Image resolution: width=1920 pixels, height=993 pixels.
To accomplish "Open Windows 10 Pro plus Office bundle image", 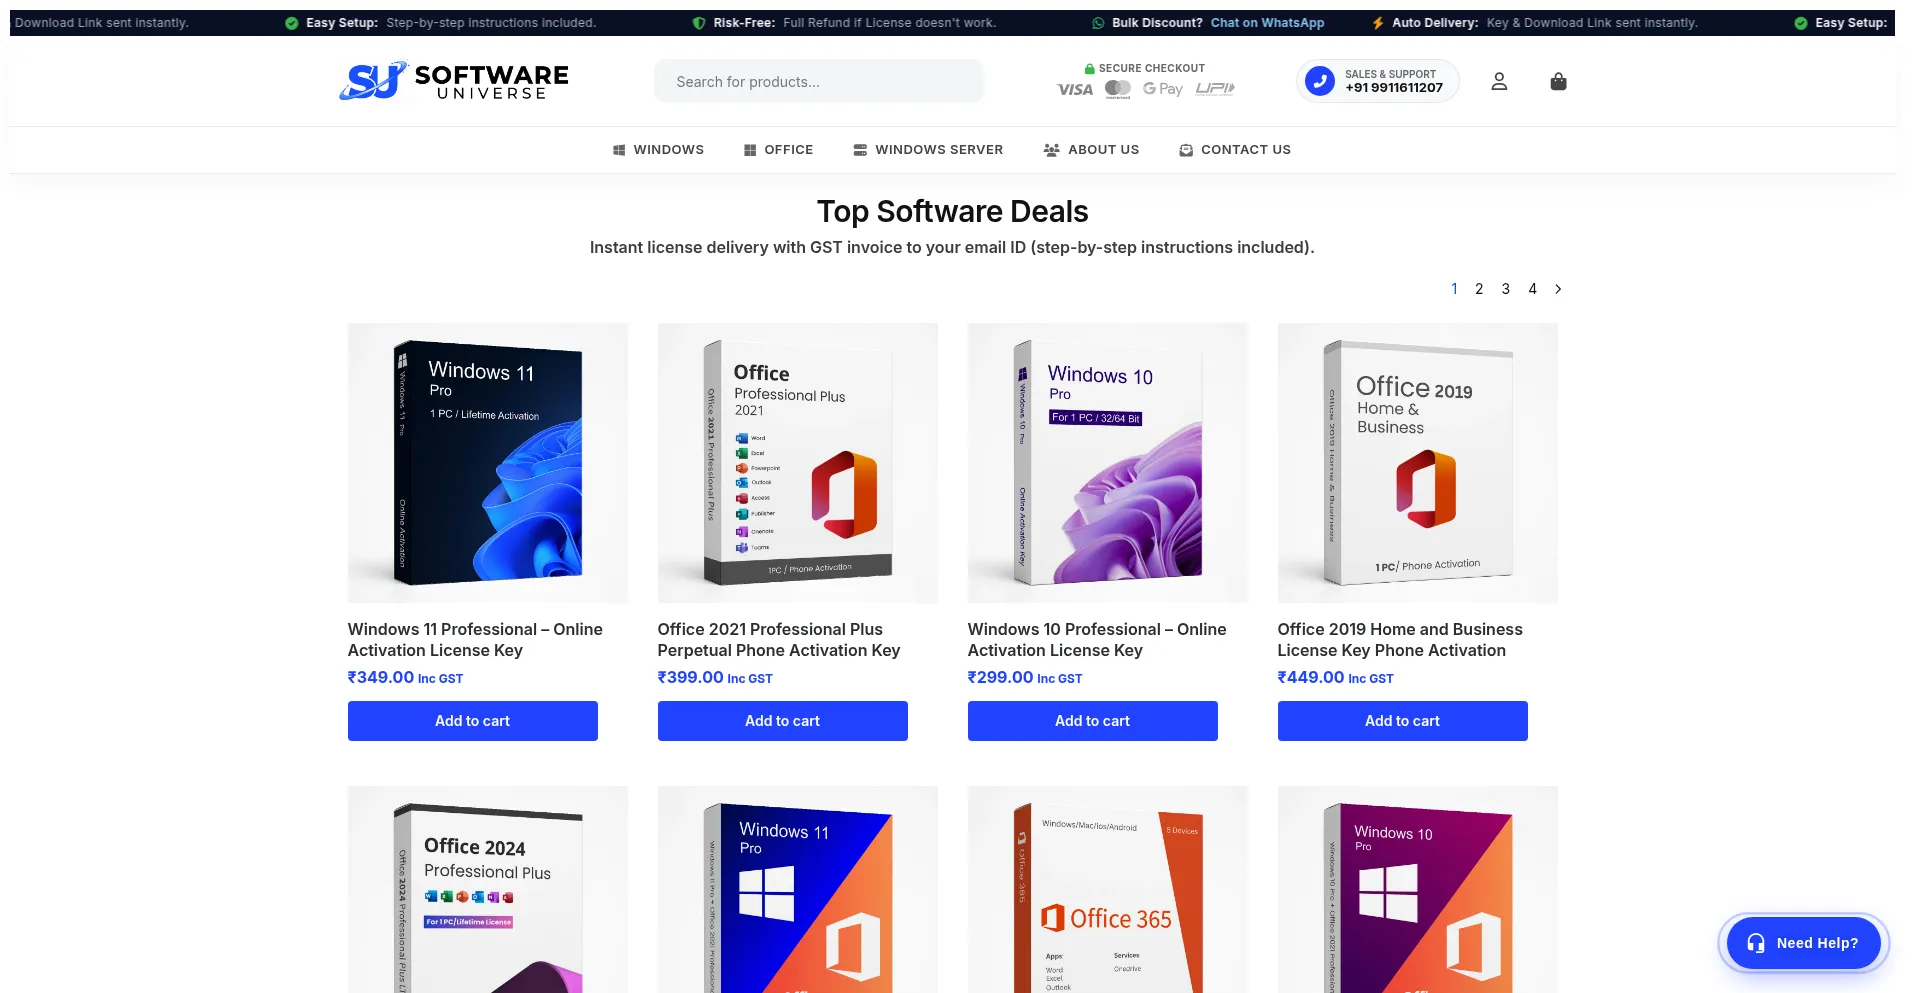I will 1418,890.
